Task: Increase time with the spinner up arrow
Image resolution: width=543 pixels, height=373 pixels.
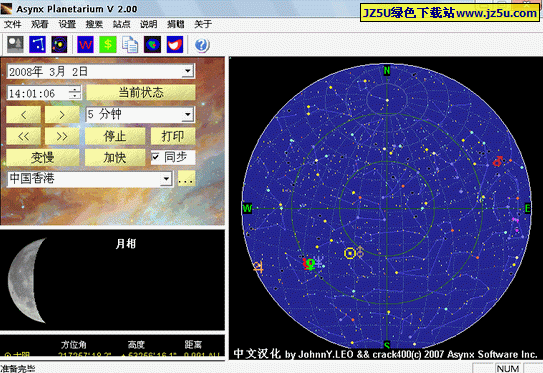Action: (74, 90)
